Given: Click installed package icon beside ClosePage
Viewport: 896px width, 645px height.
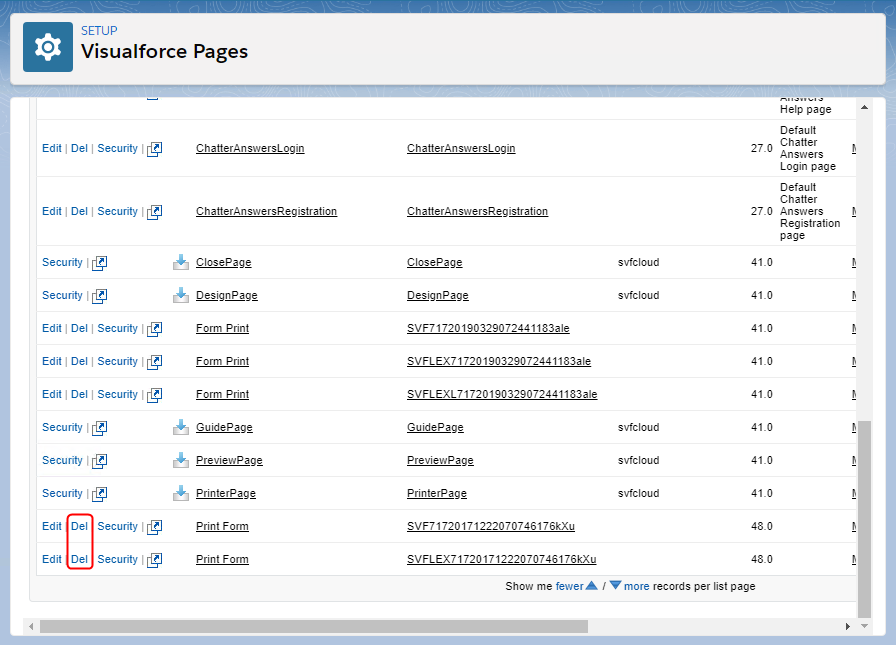Looking at the screenshot, I should tap(181, 262).
